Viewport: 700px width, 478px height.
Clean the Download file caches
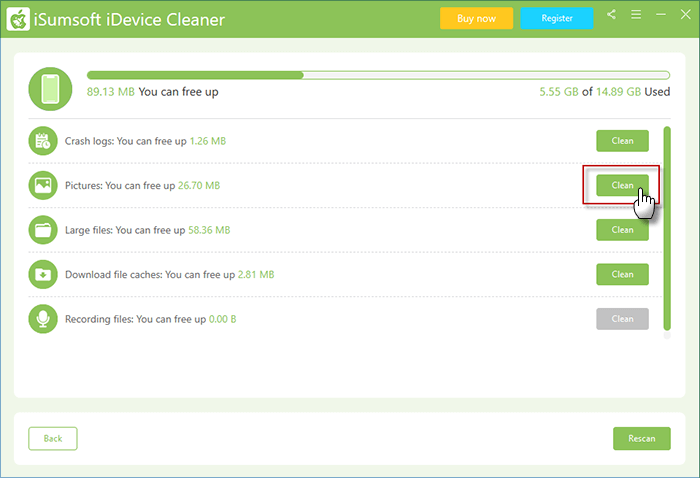click(622, 274)
